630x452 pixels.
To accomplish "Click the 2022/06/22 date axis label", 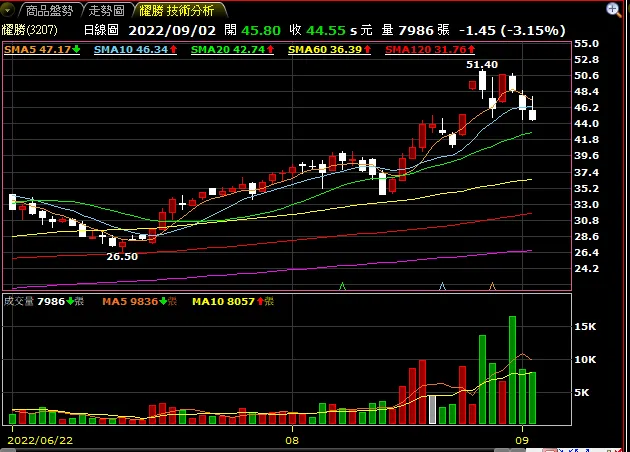I will (x=40, y=440).
